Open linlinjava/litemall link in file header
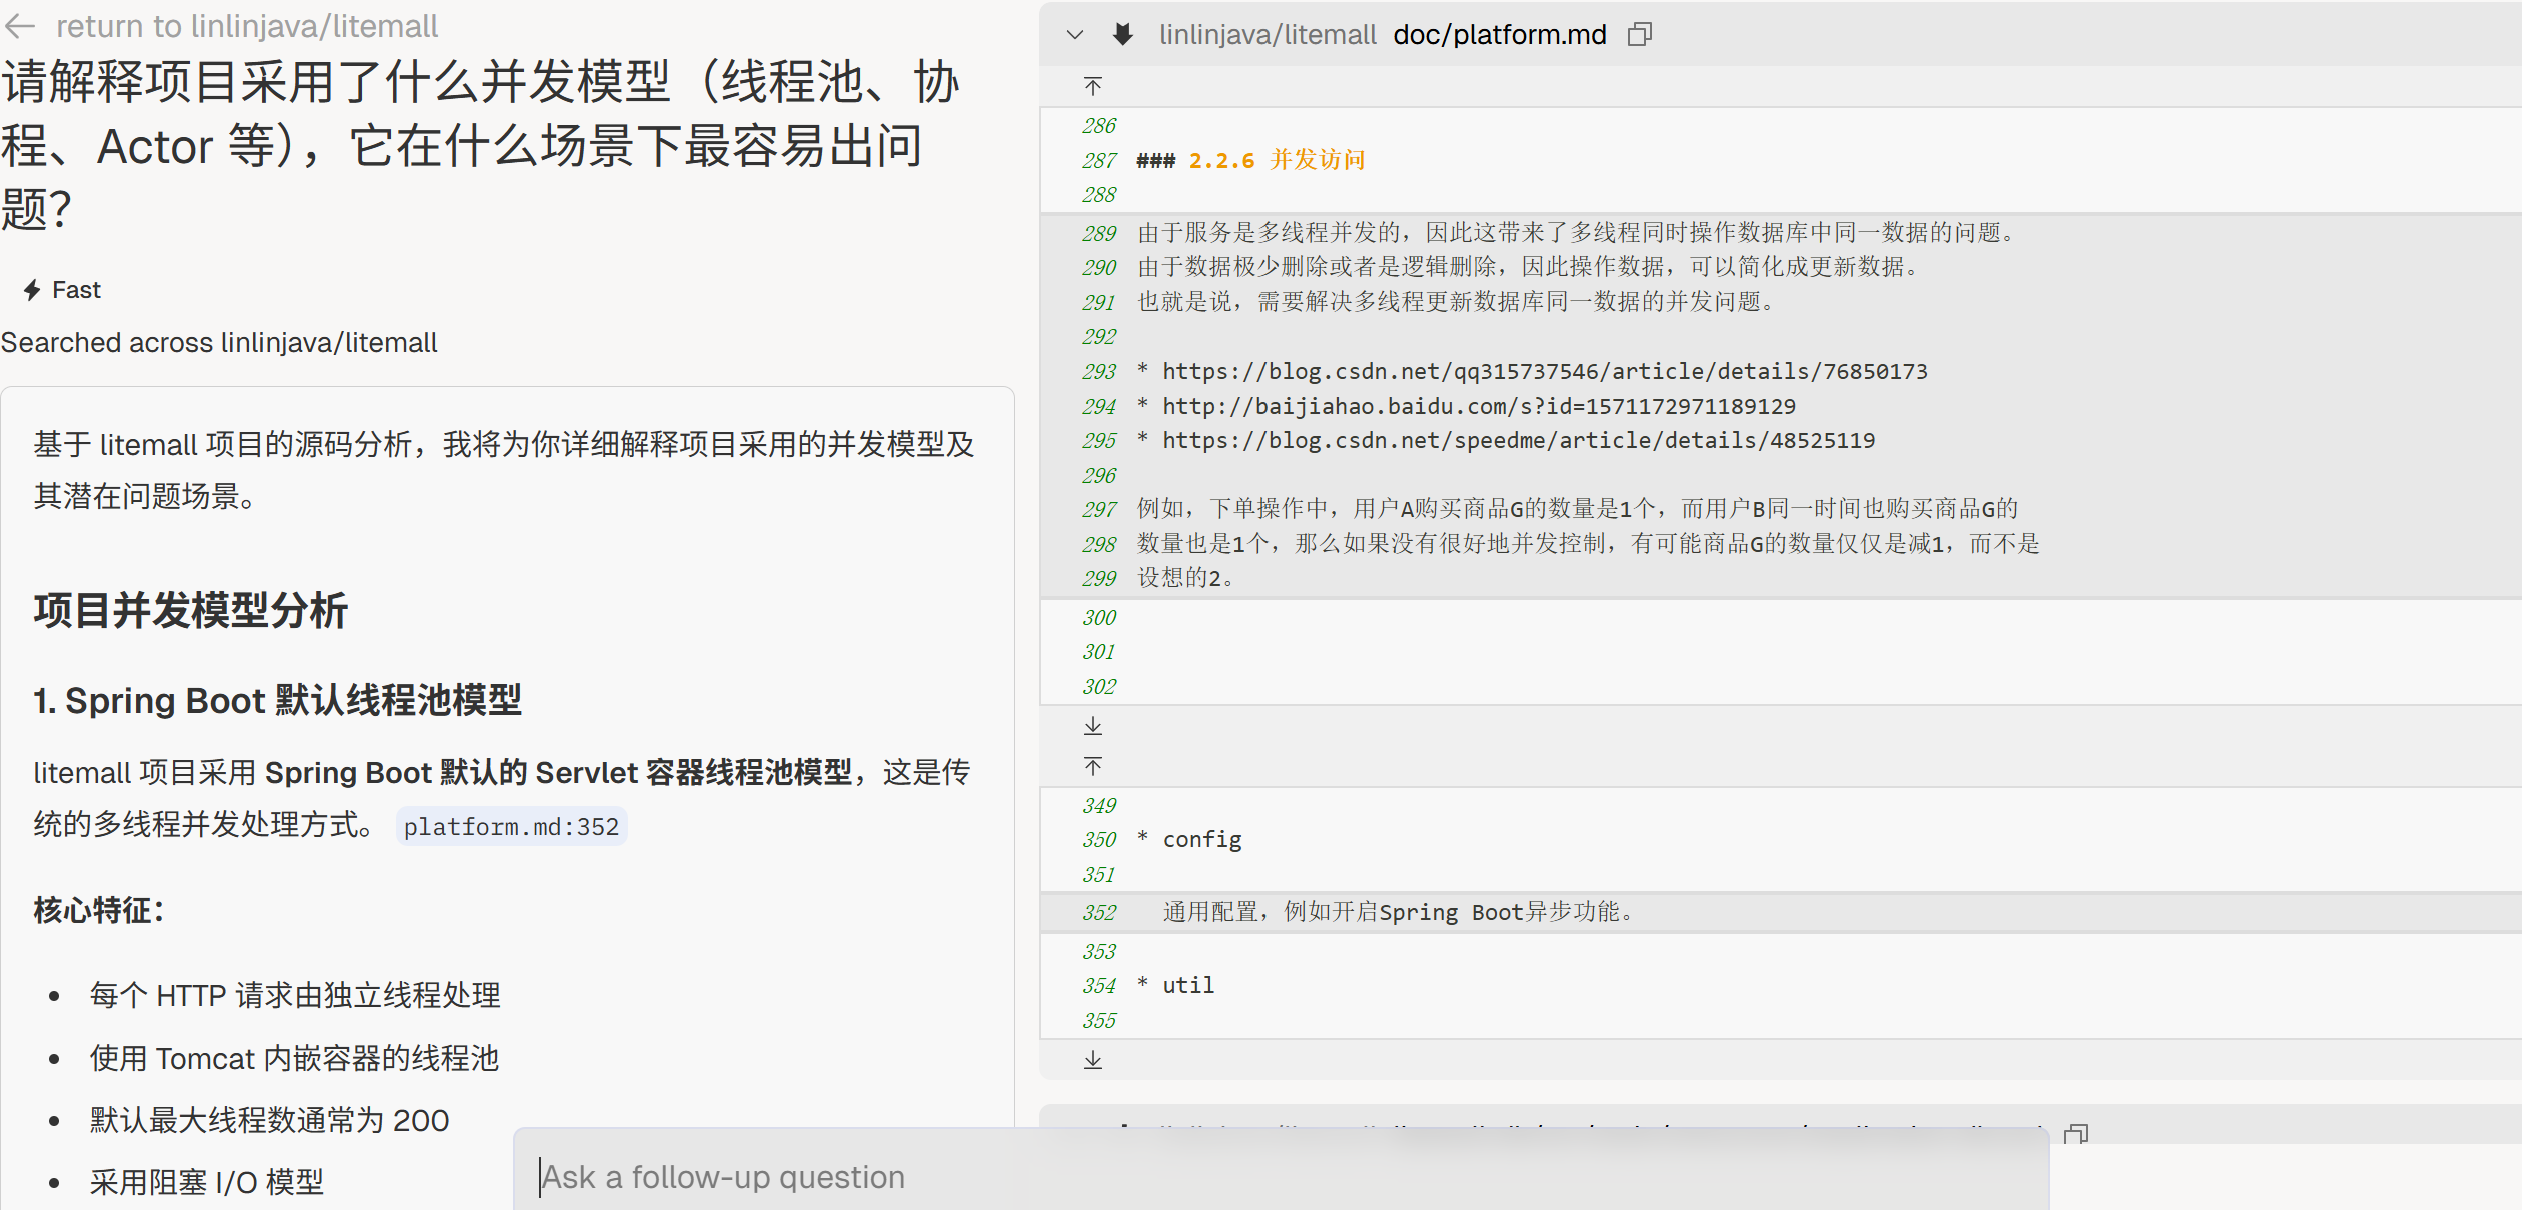This screenshot has height=1210, width=2522. [x=1267, y=34]
